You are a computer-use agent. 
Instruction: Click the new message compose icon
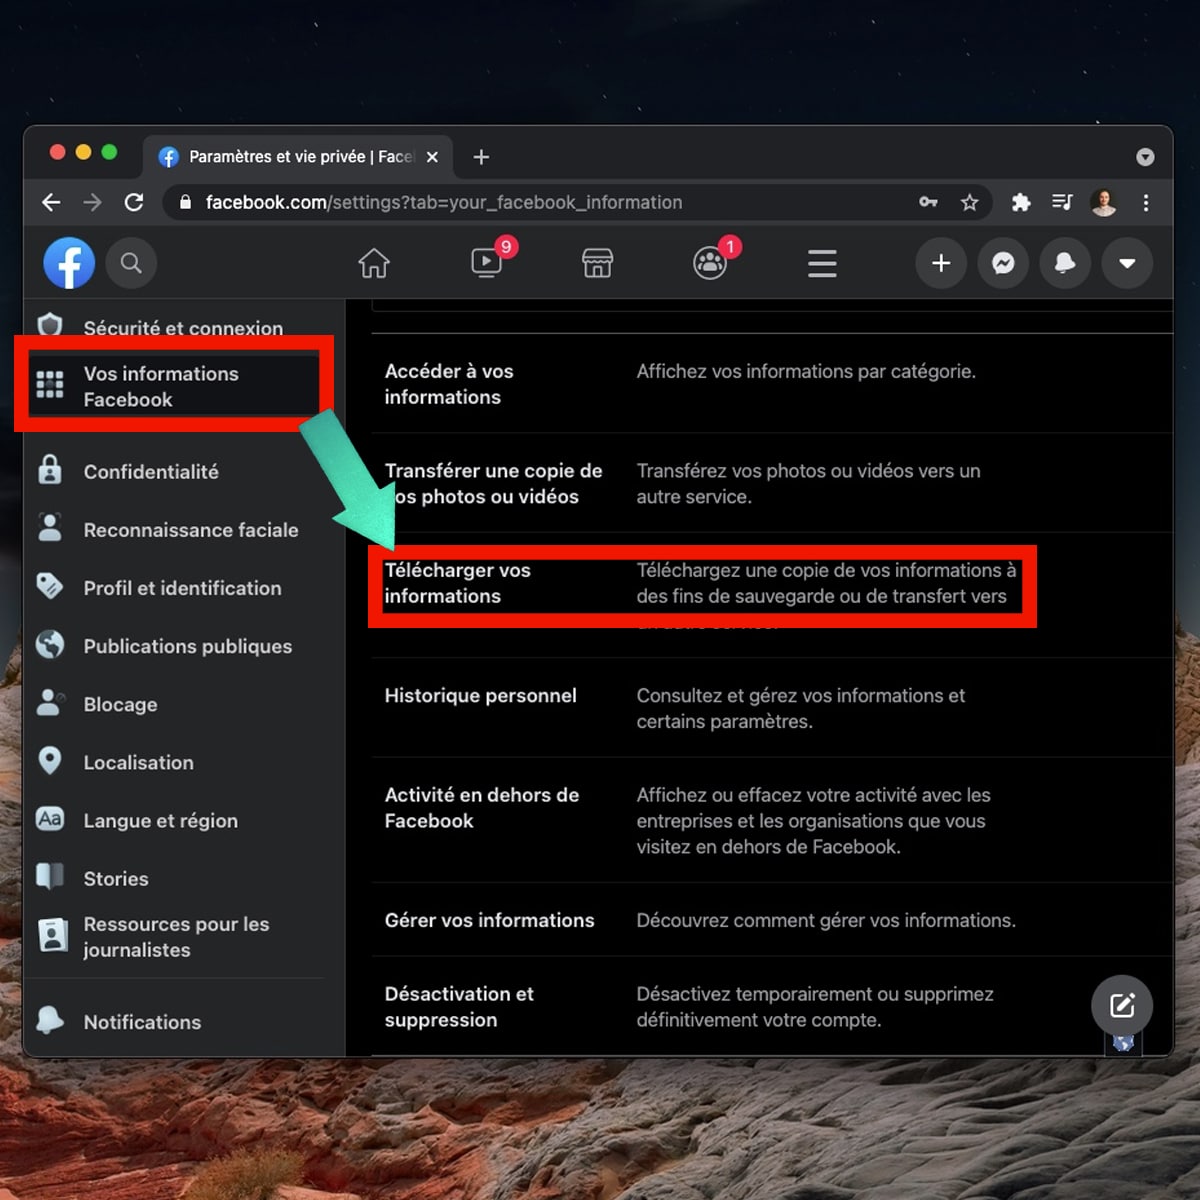click(x=1122, y=1005)
